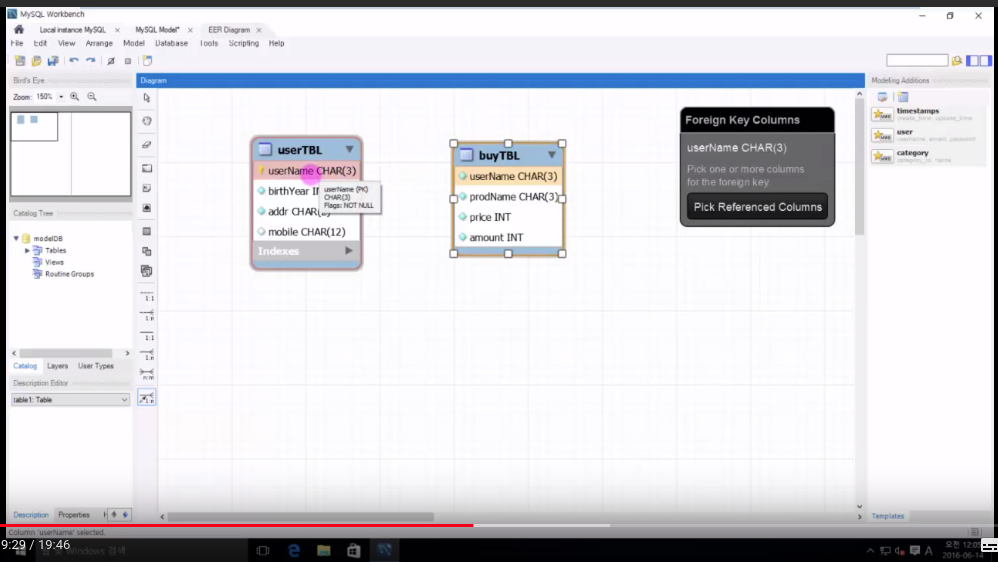Screen dimensions: 998x562
Task: Toggle align-to-grid square toolbar icon
Action: 128,61
